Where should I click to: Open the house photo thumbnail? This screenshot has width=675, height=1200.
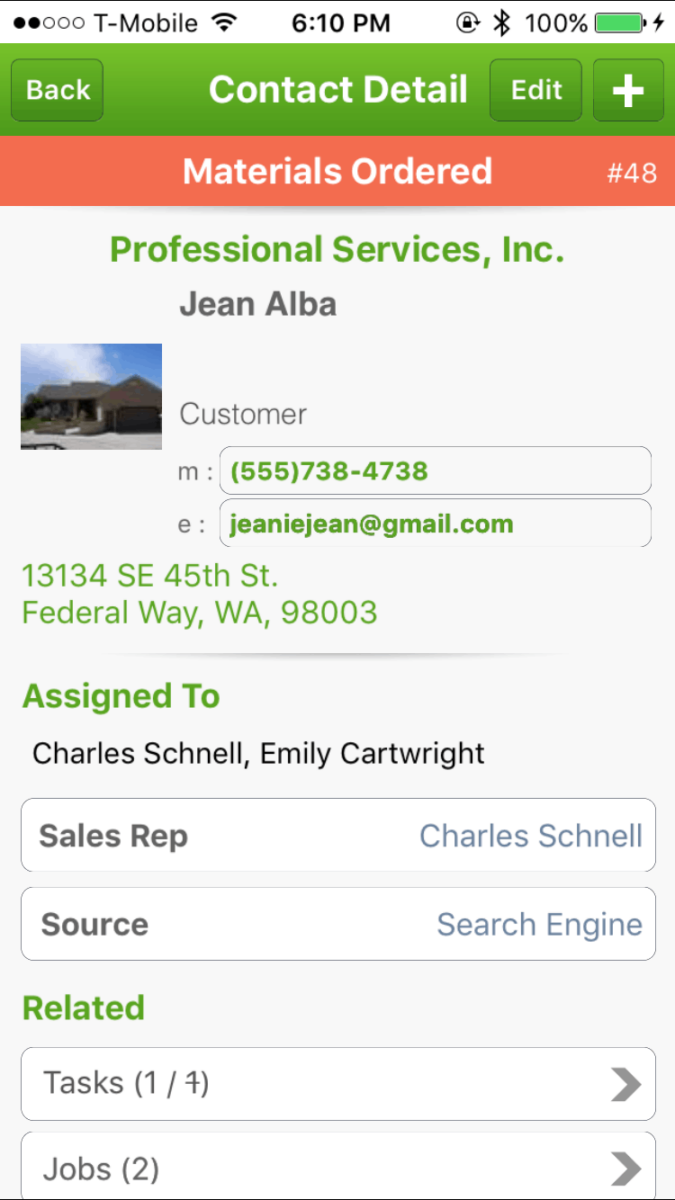tap(91, 396)
